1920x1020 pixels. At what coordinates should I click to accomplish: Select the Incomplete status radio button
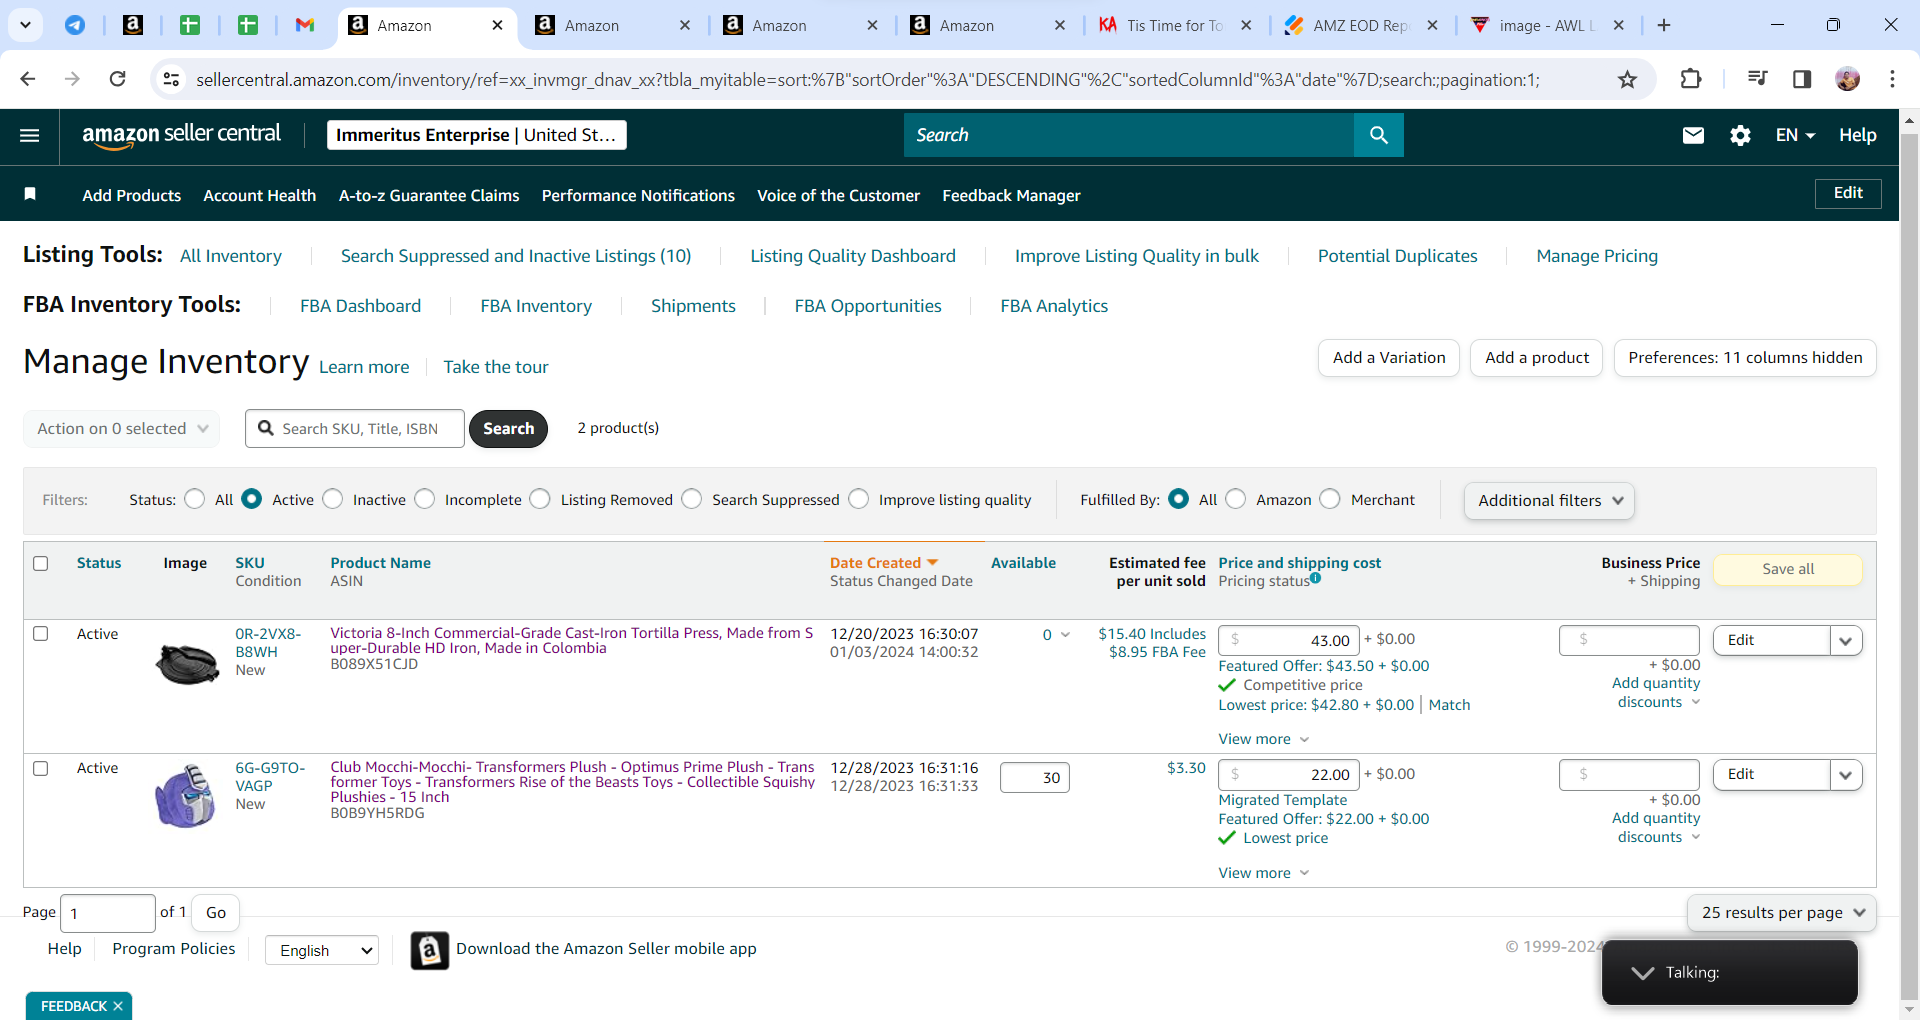[425, 498]
